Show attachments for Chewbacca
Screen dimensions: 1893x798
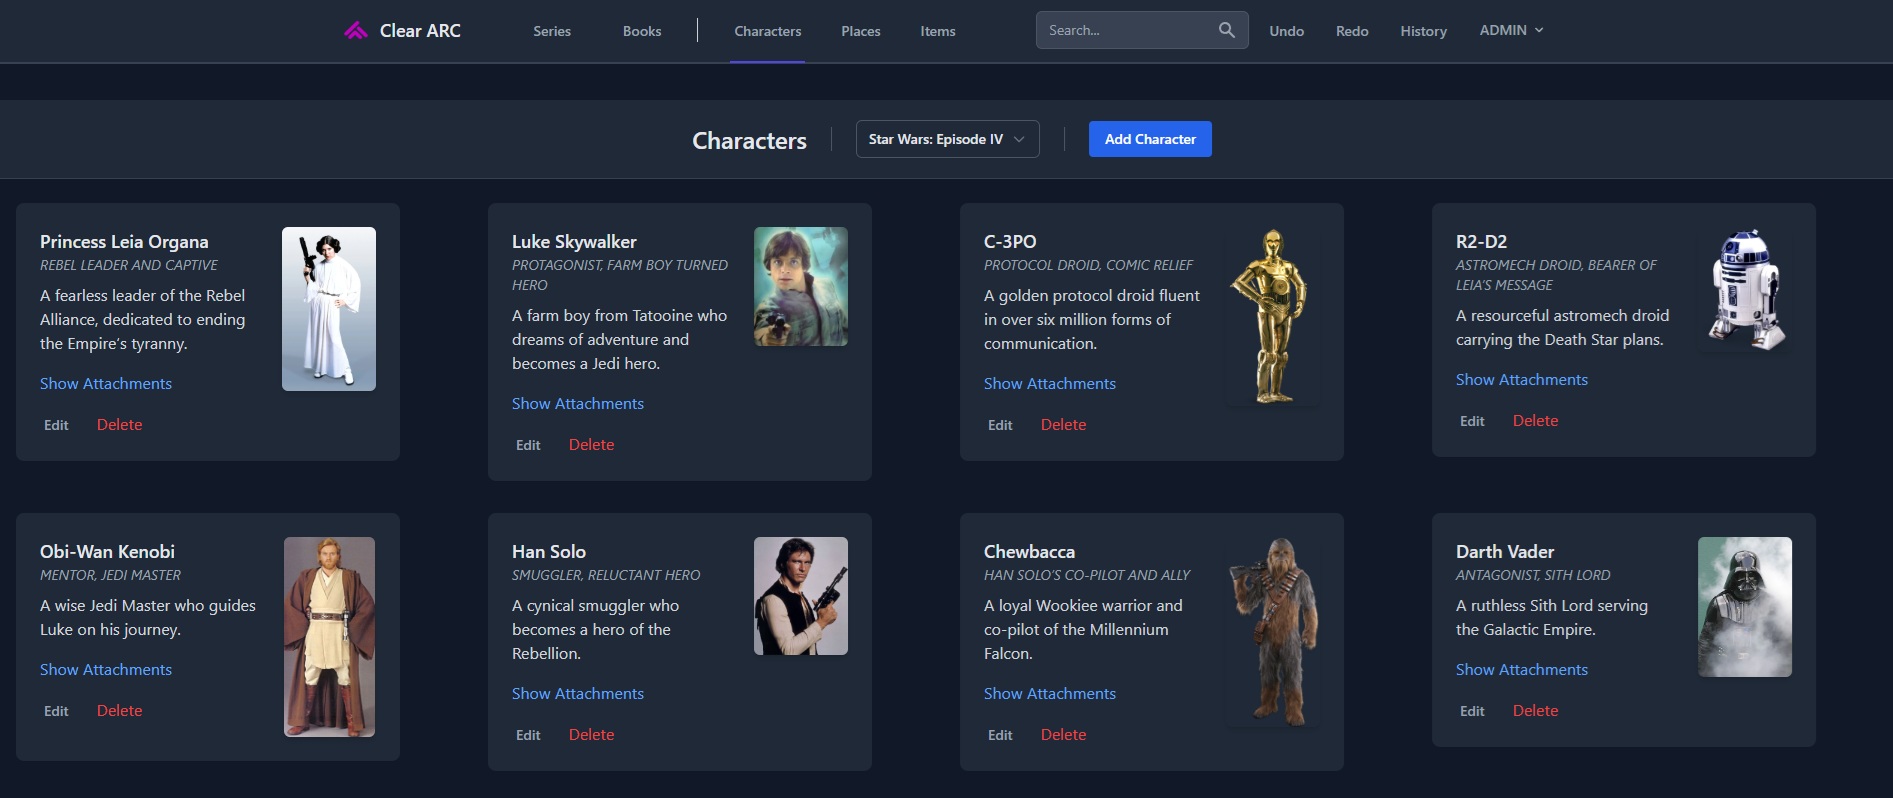coord(1050,693)
